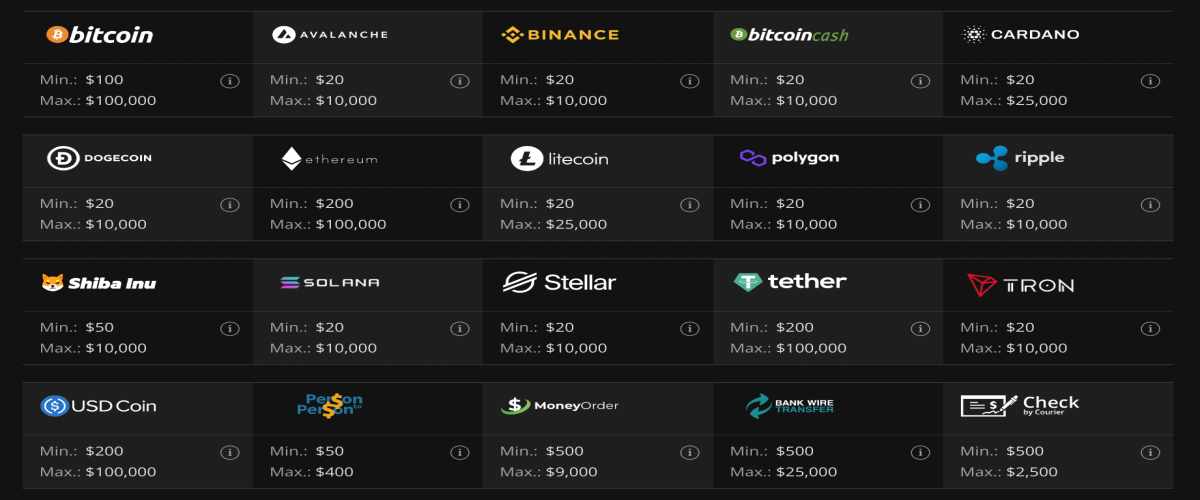View Money Order info icon
The image size is (1200, 500).
(x=689, y=453)
